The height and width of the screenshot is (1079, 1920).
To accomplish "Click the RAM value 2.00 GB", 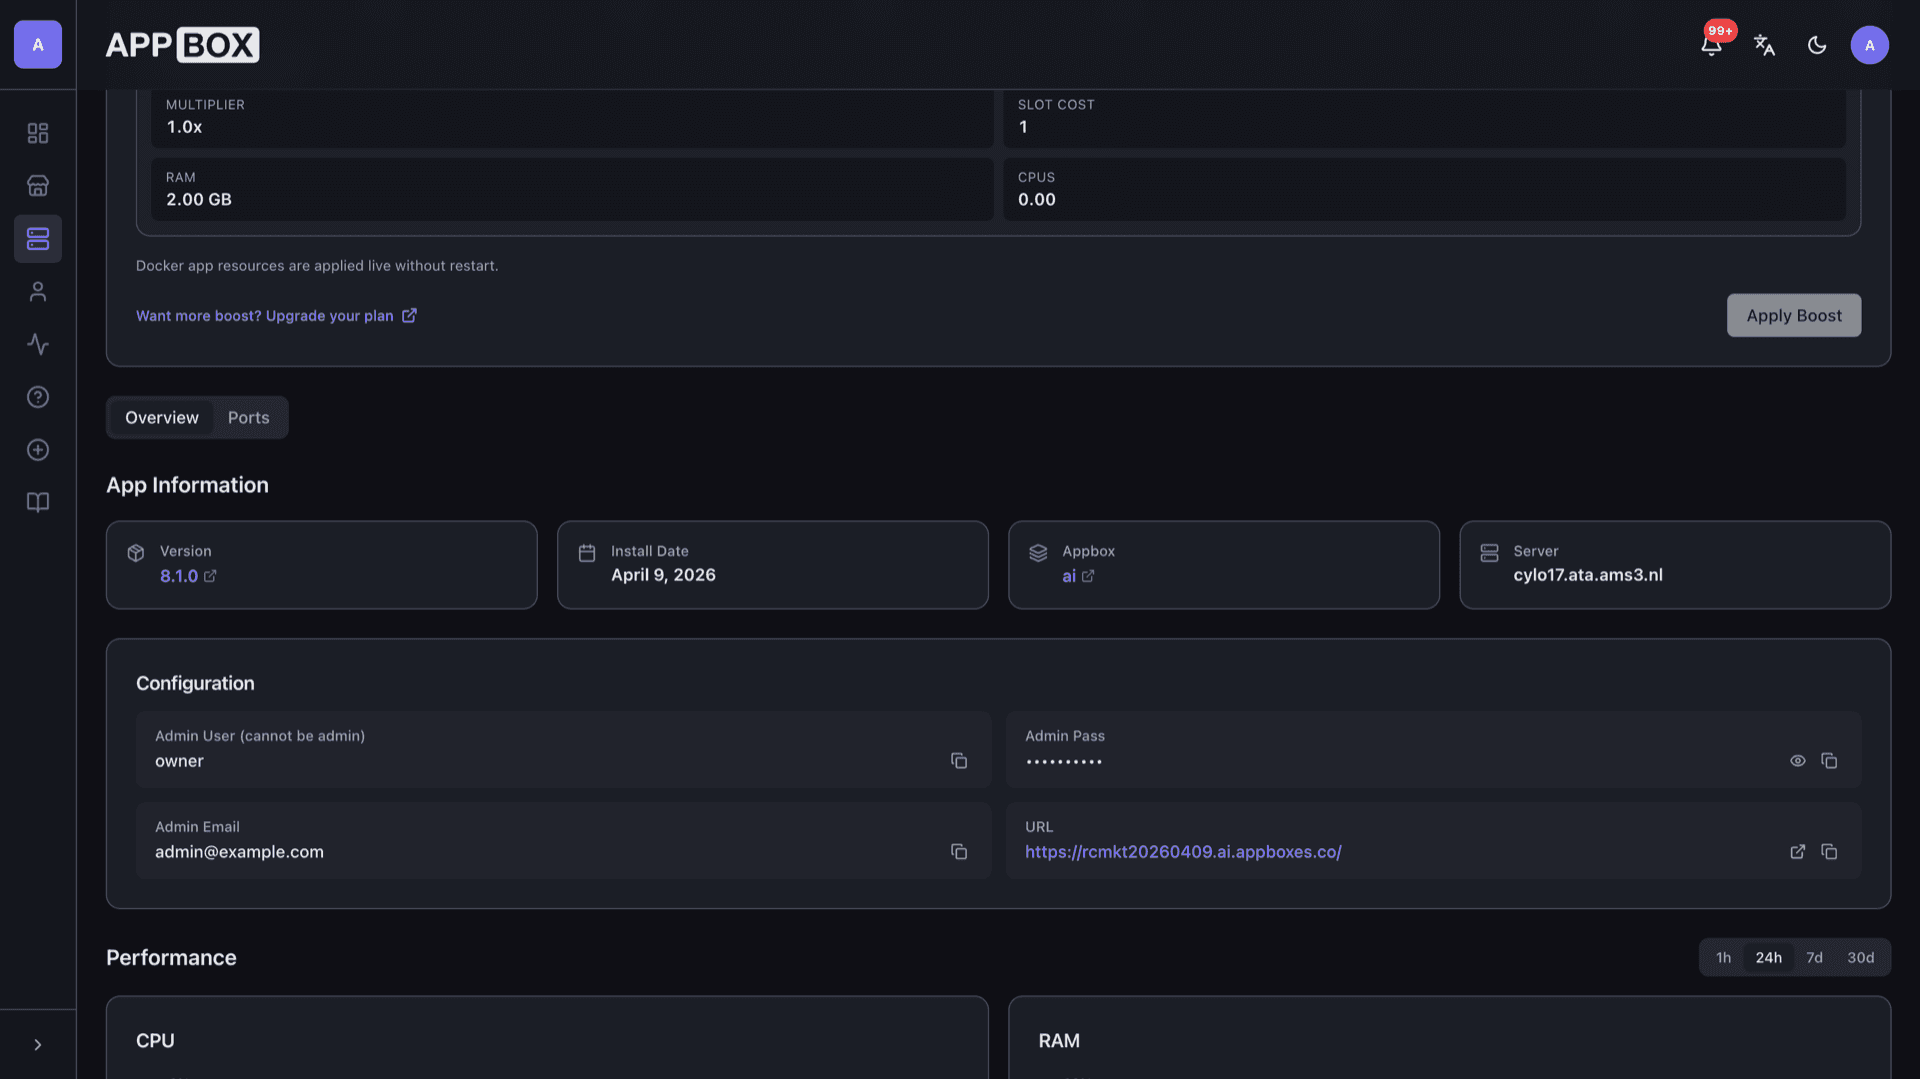I will point(199,199).
